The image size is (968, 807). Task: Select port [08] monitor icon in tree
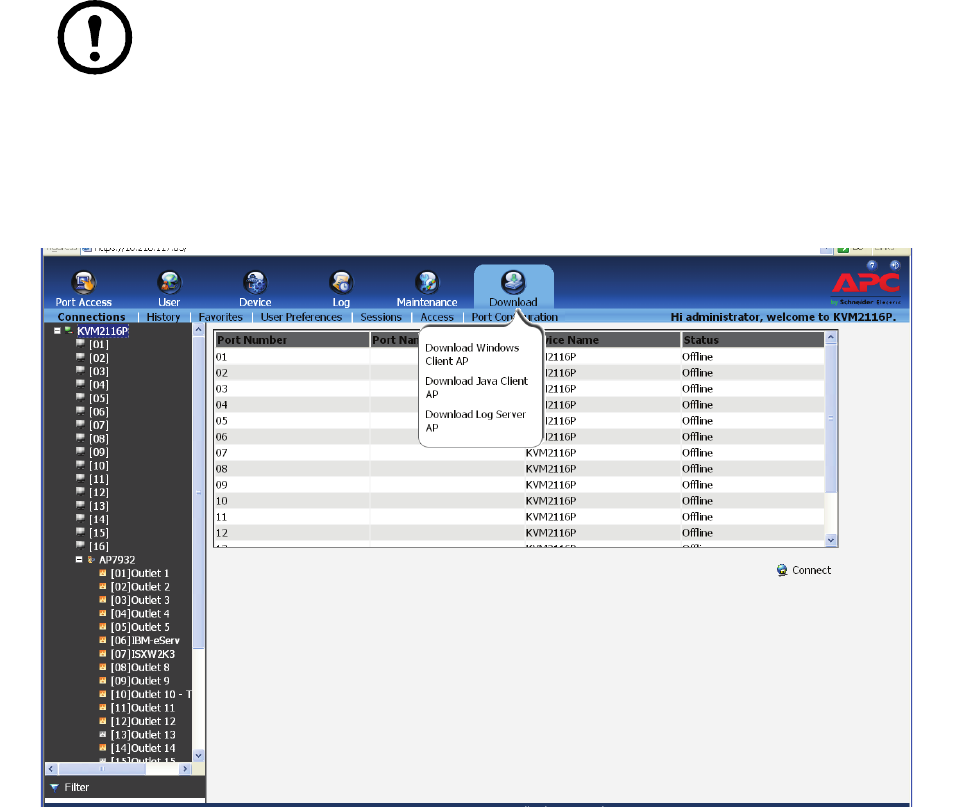click(x=80, y=438)
